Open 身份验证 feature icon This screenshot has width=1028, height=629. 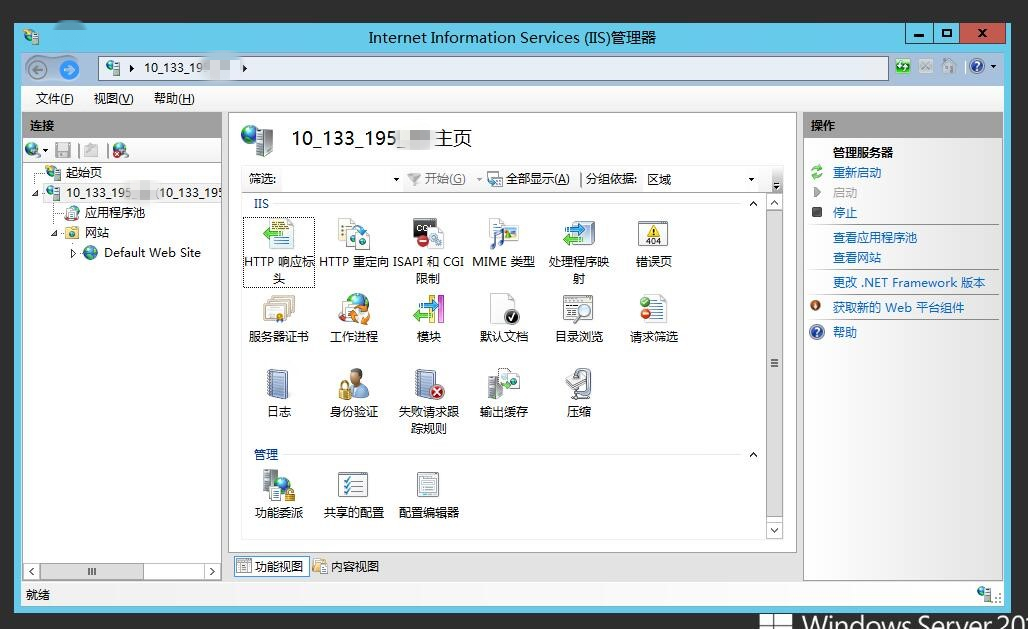point(353,394)
